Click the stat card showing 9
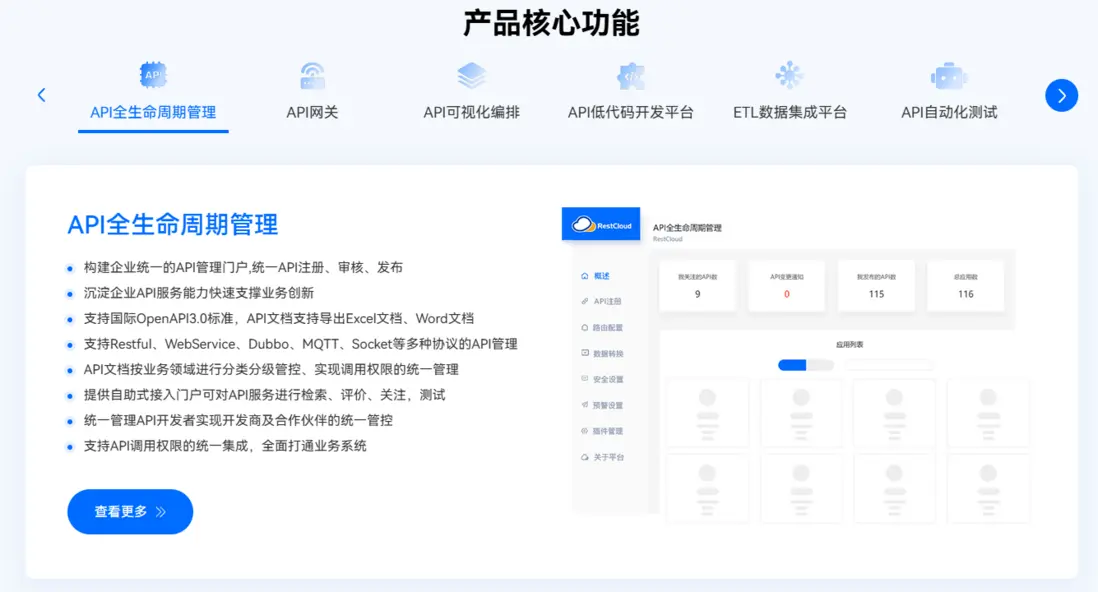Viewport: 1098px width, 592px height. point(697,286)
